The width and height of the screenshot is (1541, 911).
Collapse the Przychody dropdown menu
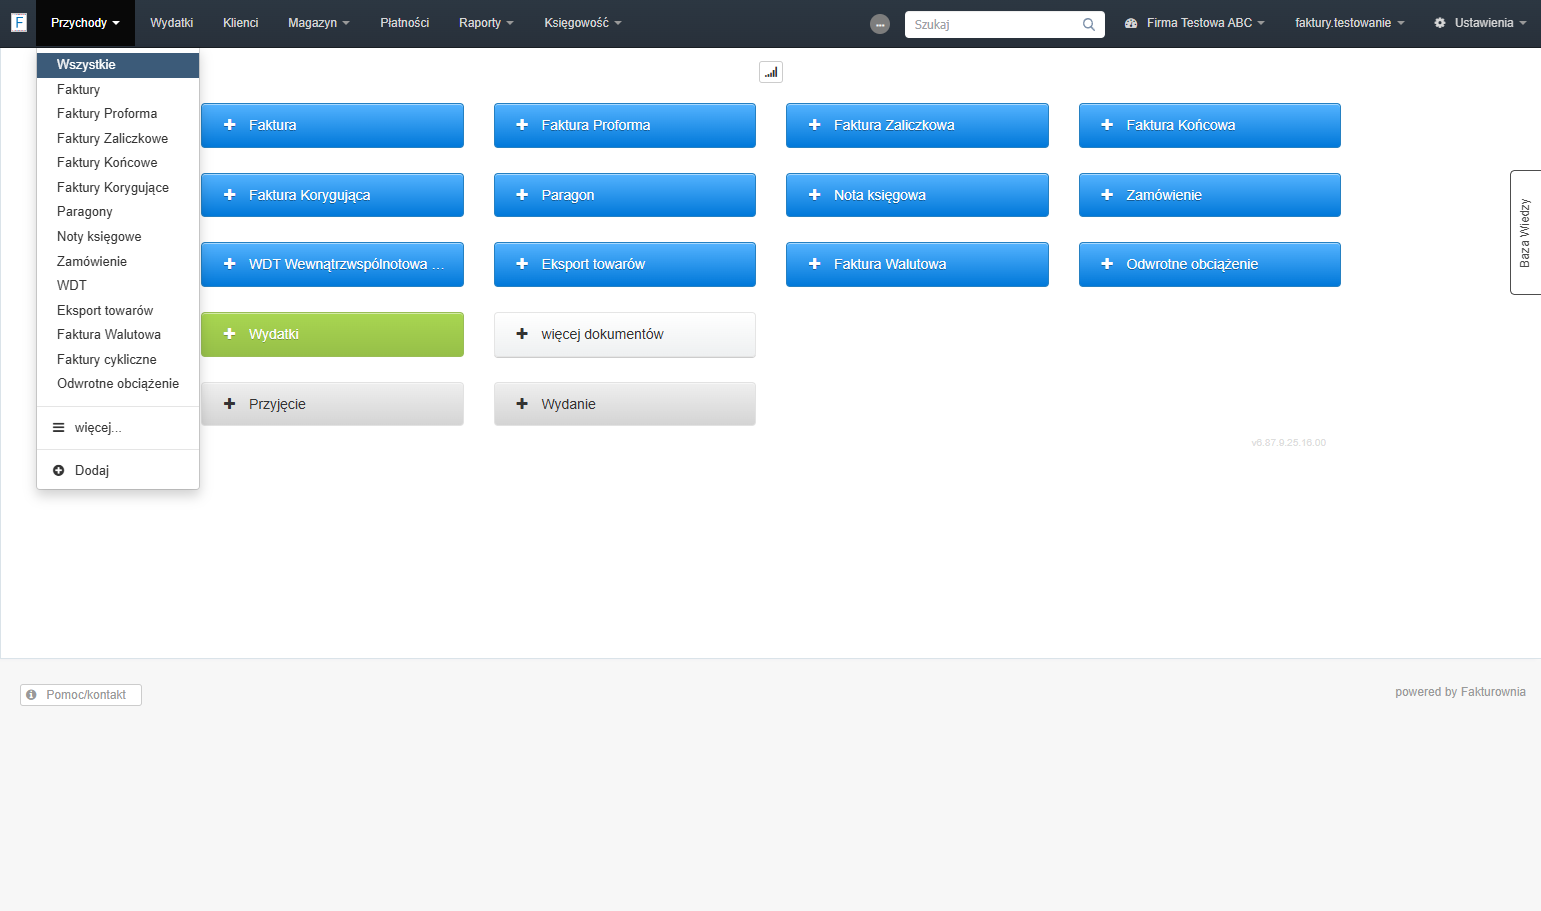point(85,23)
